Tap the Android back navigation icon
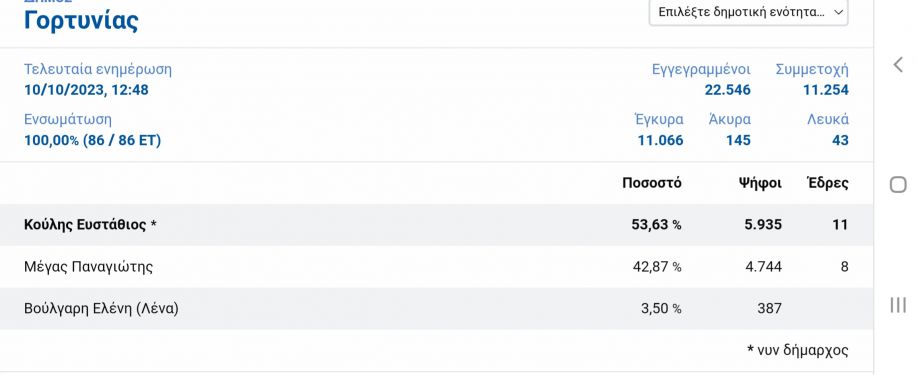The height and width of the screenshot is (375, 918). pos(898,64)
